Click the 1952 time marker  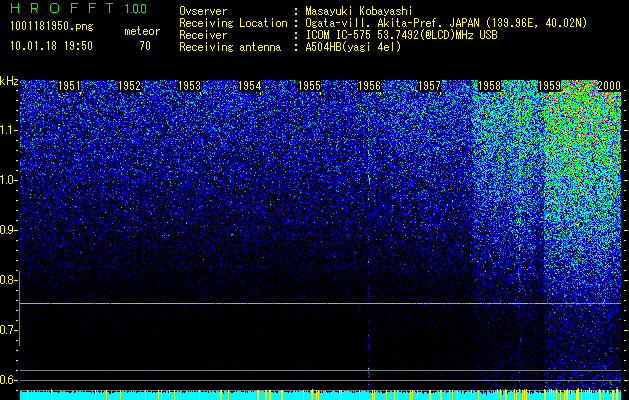click(x=130, y=86)
